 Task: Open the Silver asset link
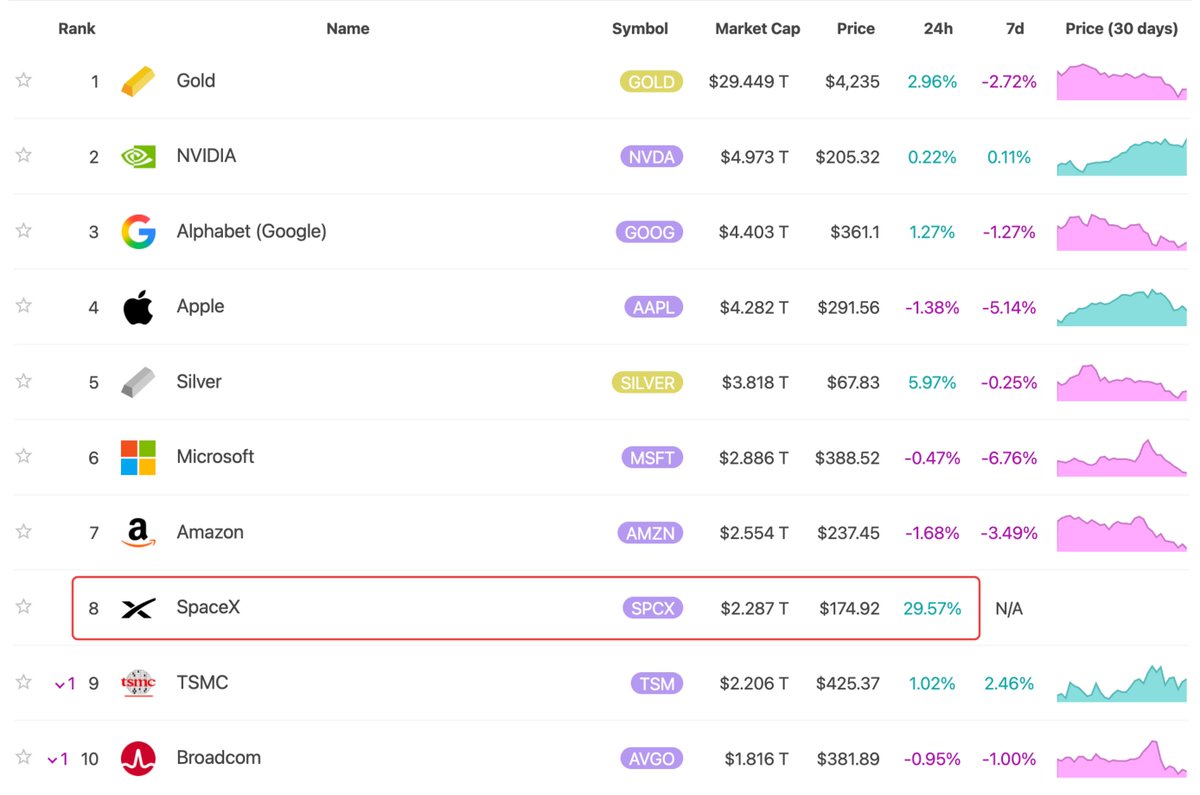click(x=199, y=382)
